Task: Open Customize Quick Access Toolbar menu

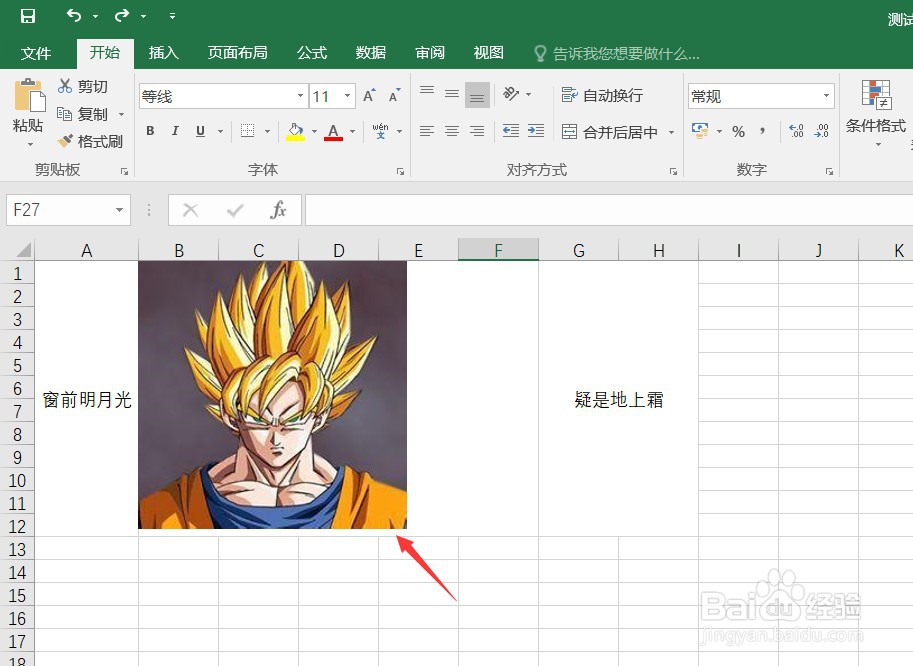Action: tap(172, 16)
